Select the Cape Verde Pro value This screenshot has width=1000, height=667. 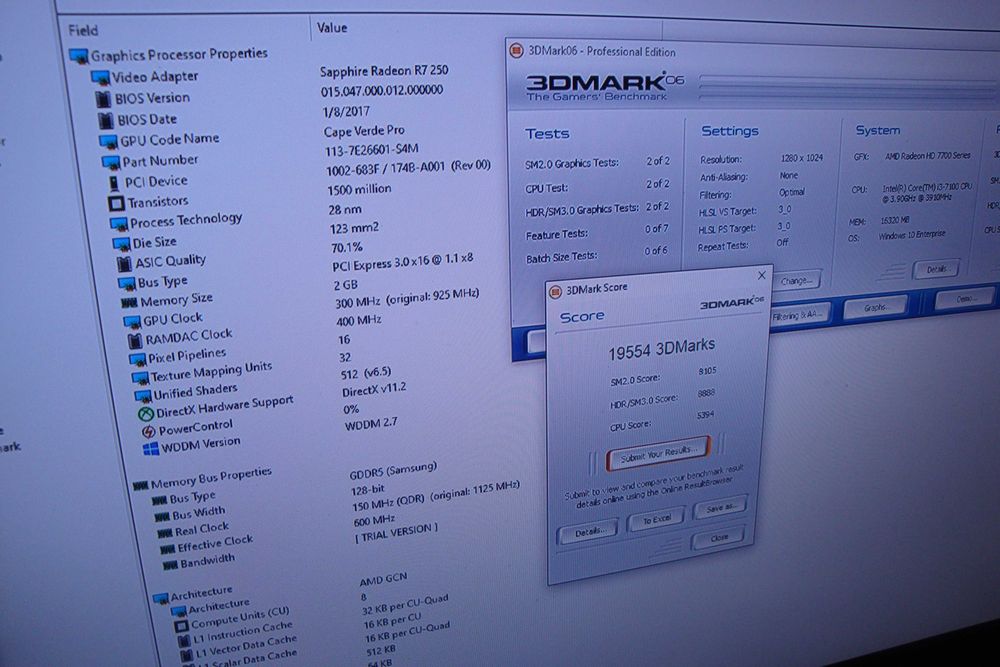(x=364, y=131)
